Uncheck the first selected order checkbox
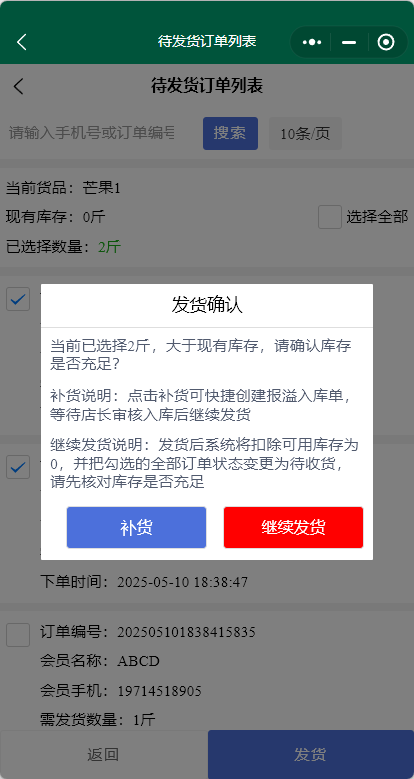The width and height of the screenshot is (414, 779). tap(18, 299)
